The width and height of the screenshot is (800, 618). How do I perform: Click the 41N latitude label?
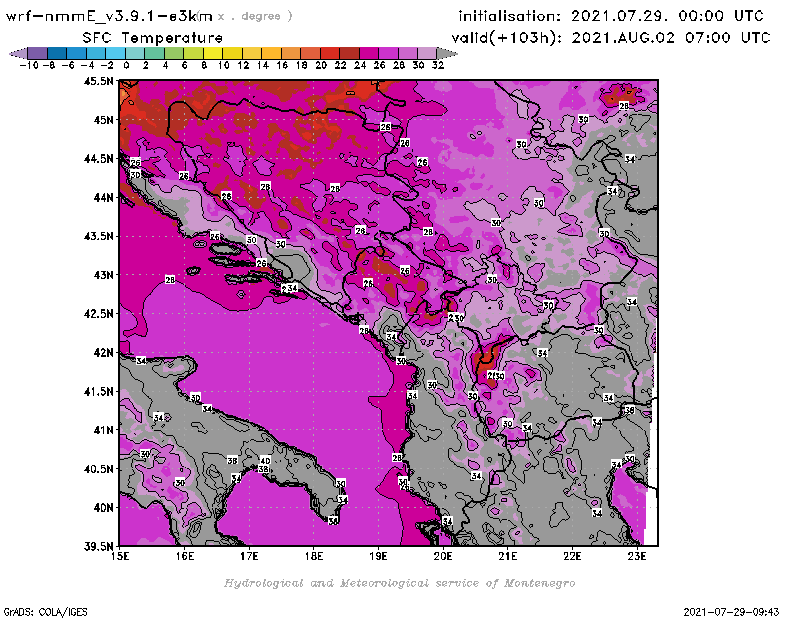(104, 430)
